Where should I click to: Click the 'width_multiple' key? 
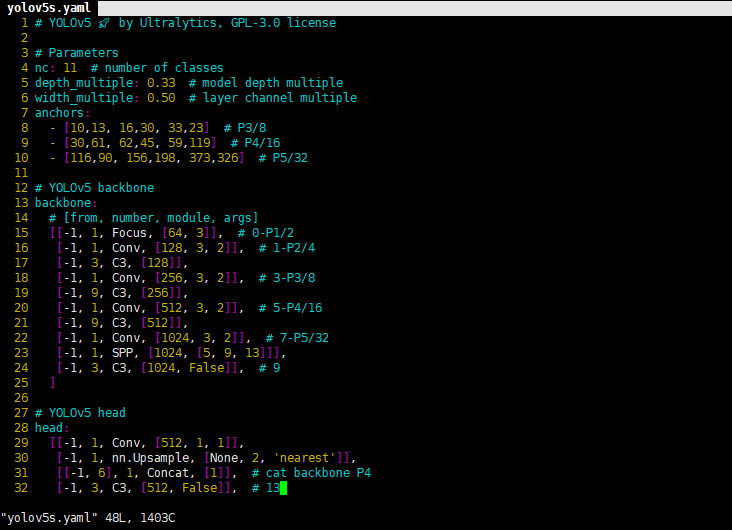click(x=84, y=98)
